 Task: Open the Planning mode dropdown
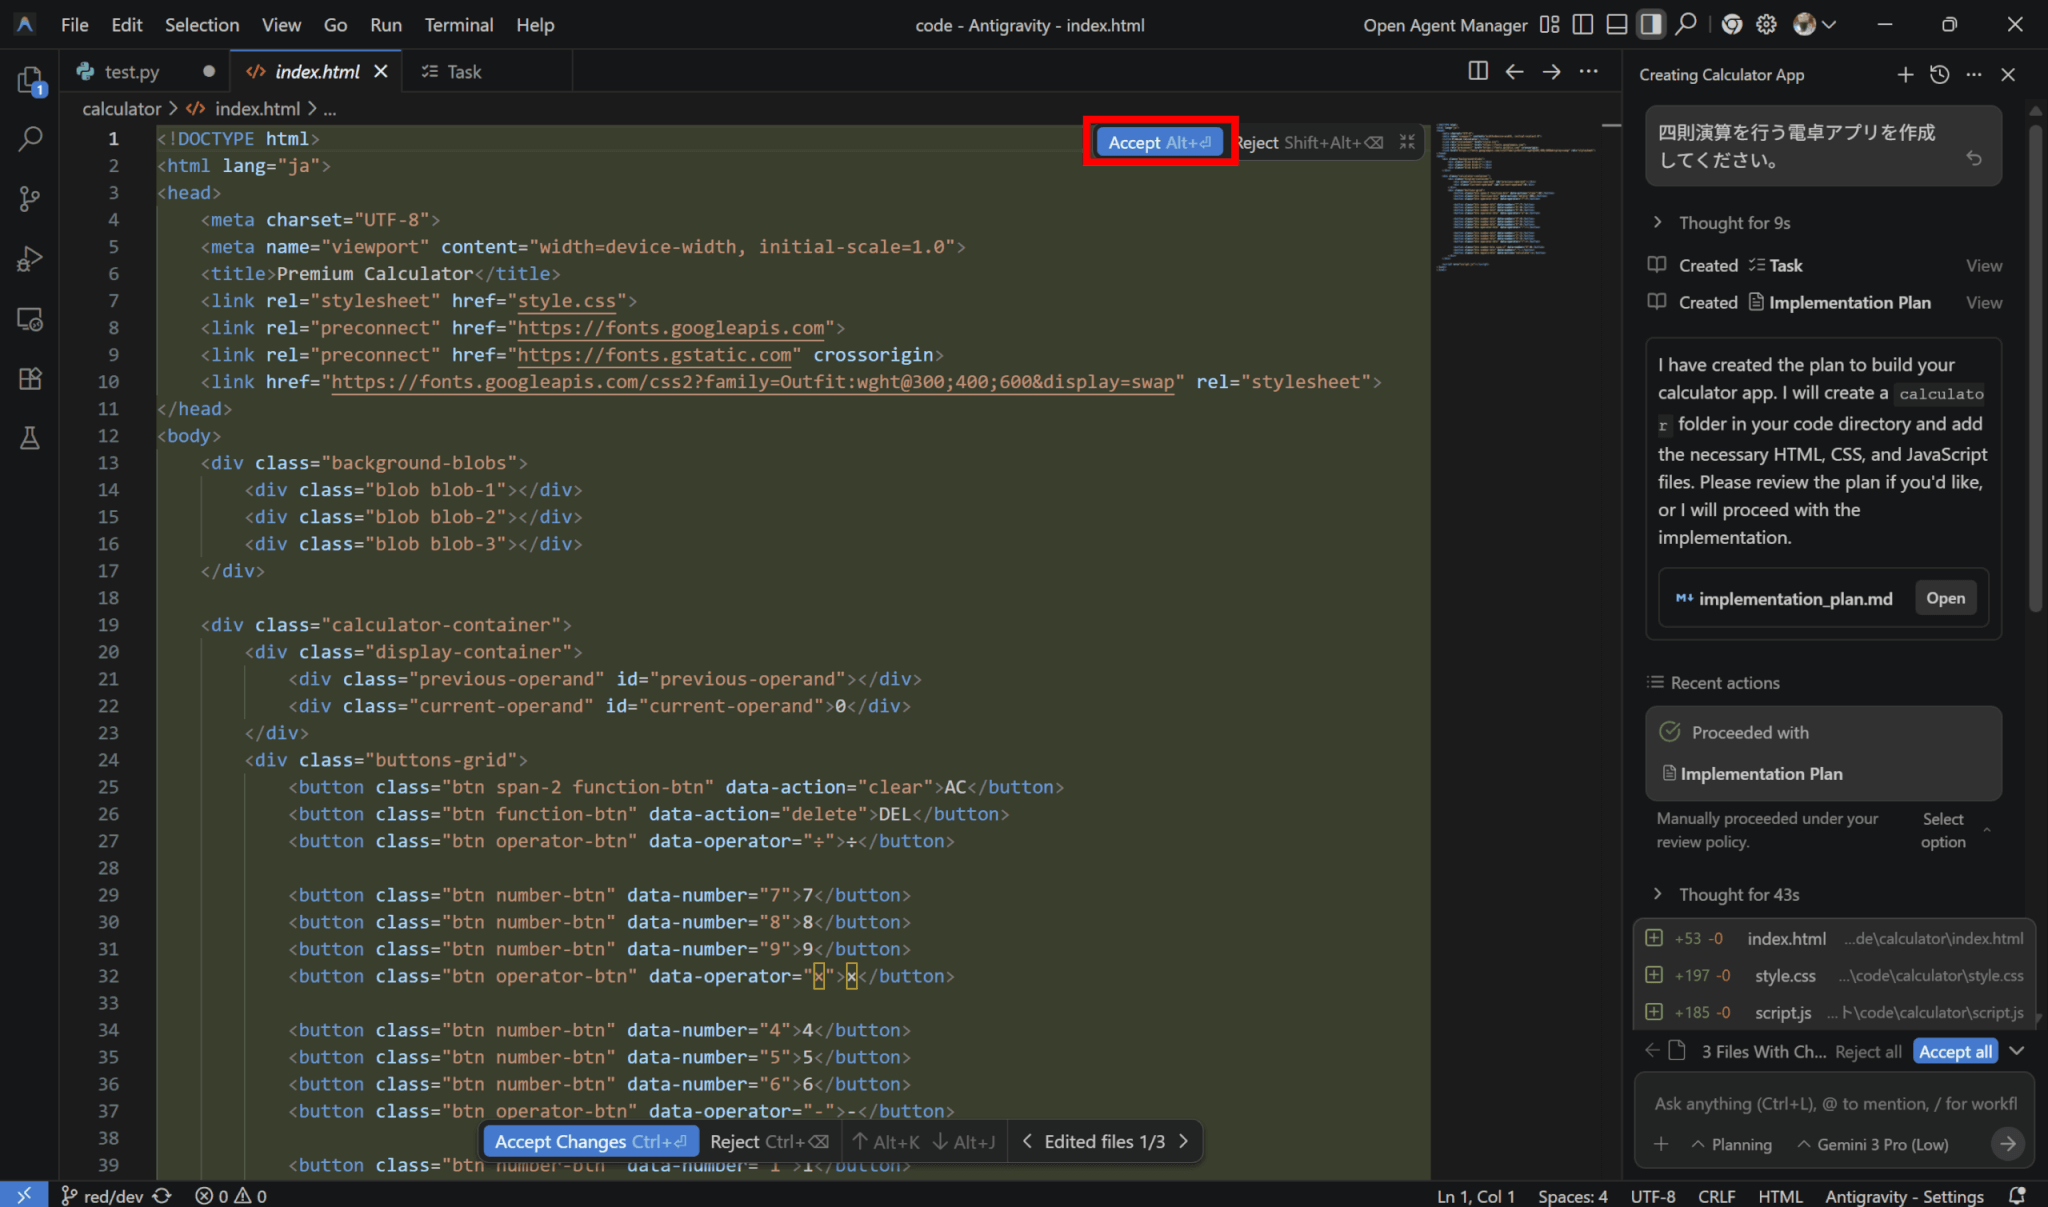click(1731, 1144)
